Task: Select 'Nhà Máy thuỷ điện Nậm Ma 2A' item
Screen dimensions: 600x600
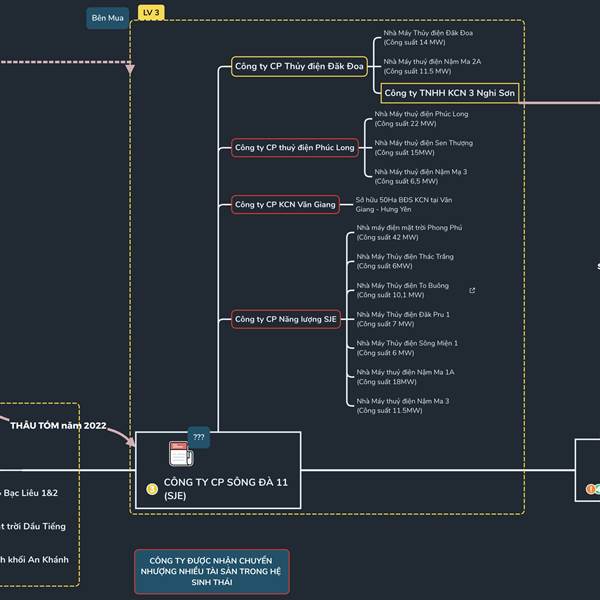Action: click(x=432, y=66)
